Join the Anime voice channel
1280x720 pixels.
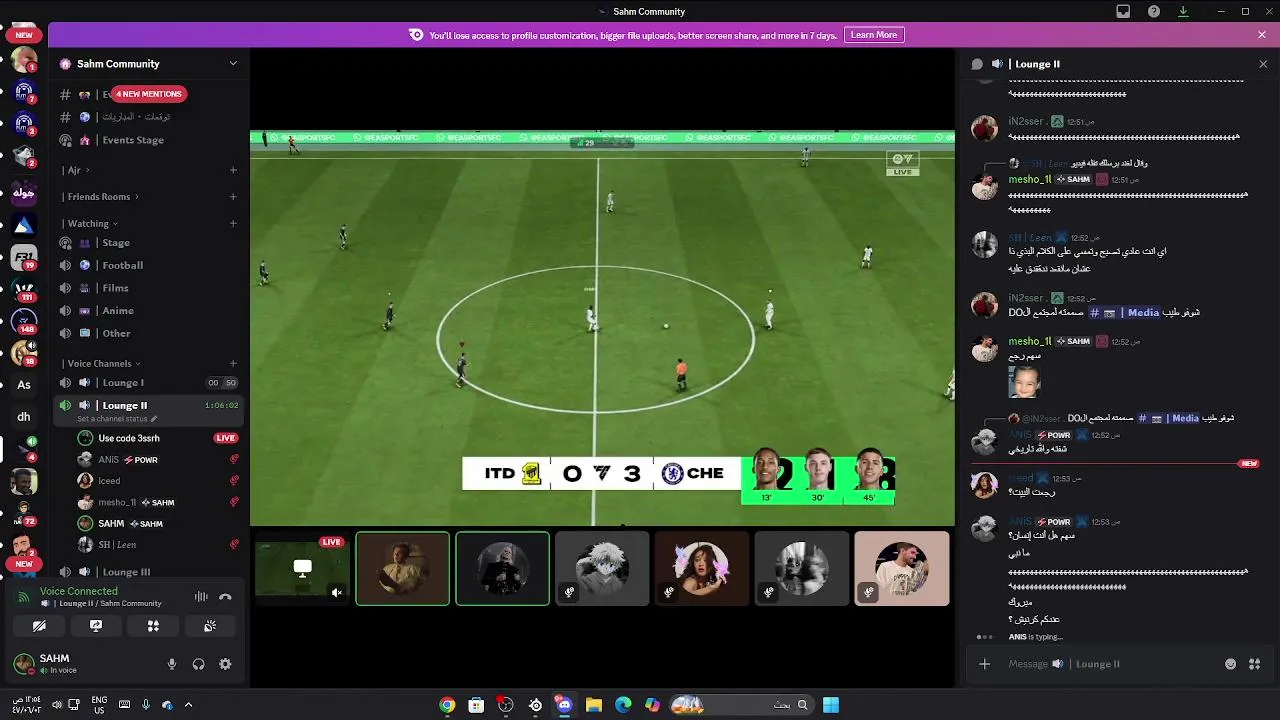pos(148,311)
